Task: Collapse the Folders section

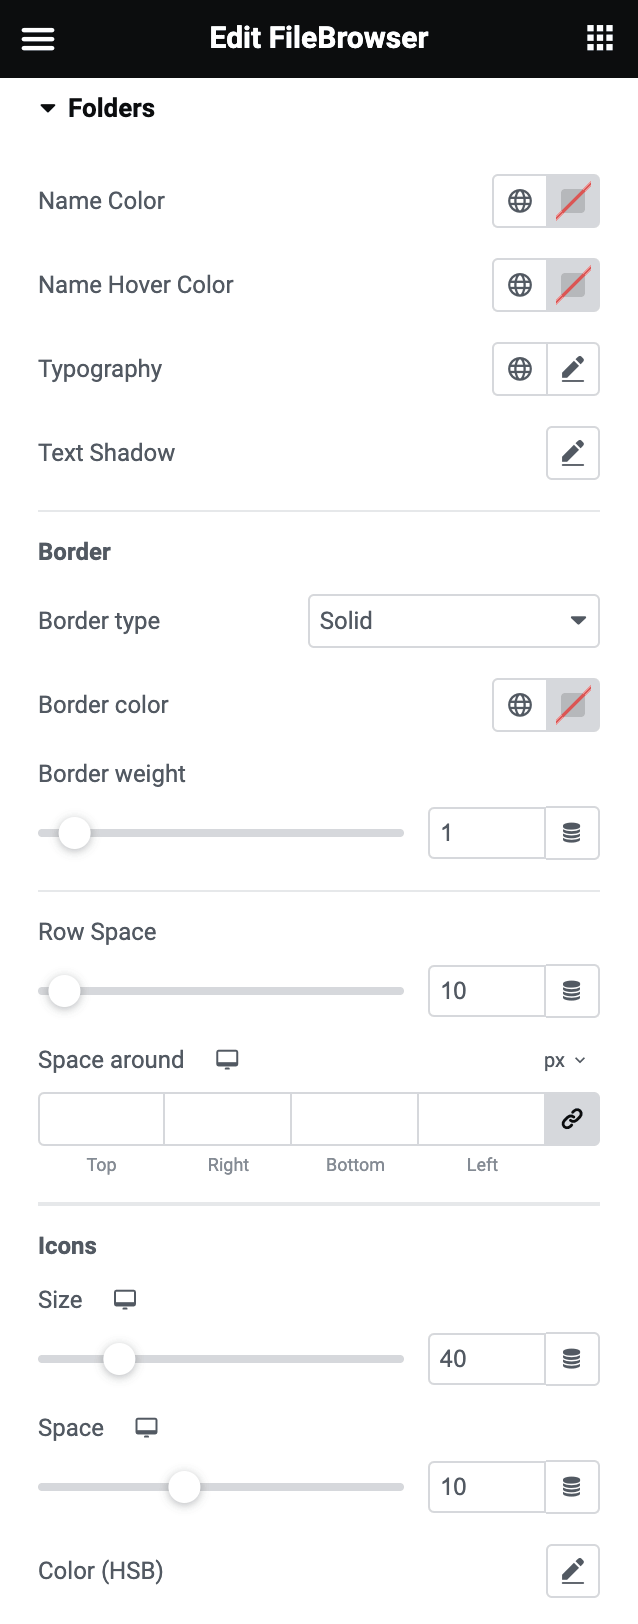Action: point(47,108)
